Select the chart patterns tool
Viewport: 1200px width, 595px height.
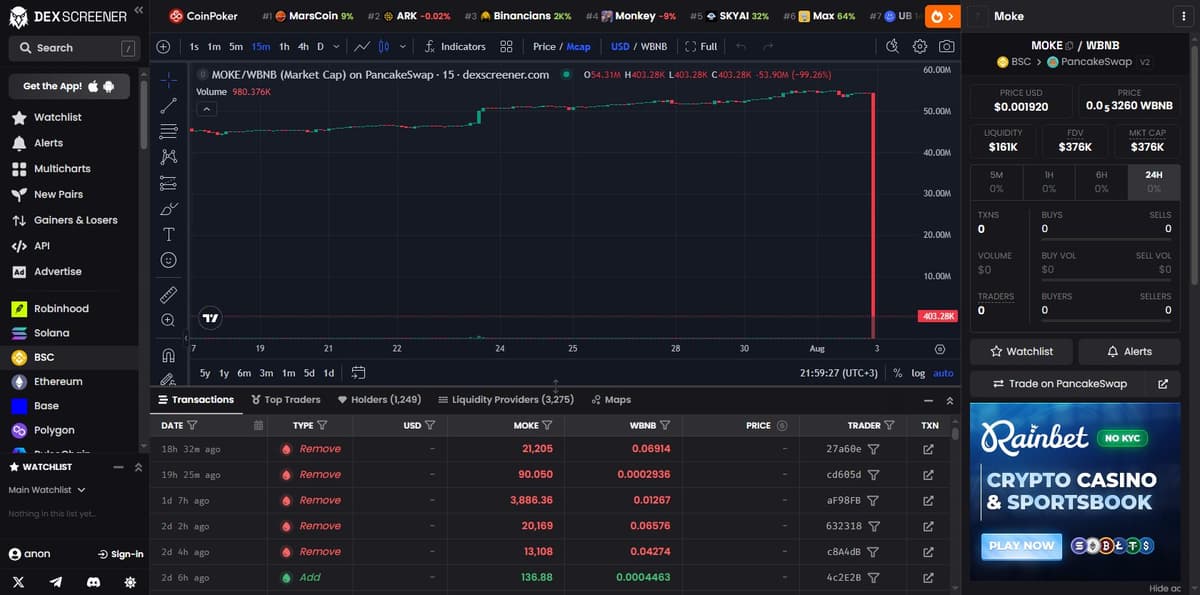pos(169,157)
